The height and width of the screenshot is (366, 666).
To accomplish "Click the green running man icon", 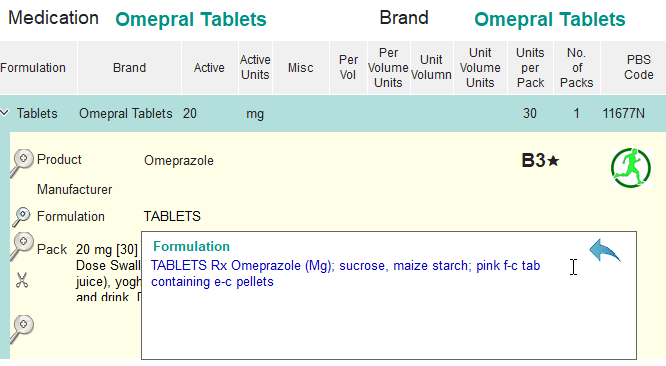I will tap(631, 168).
